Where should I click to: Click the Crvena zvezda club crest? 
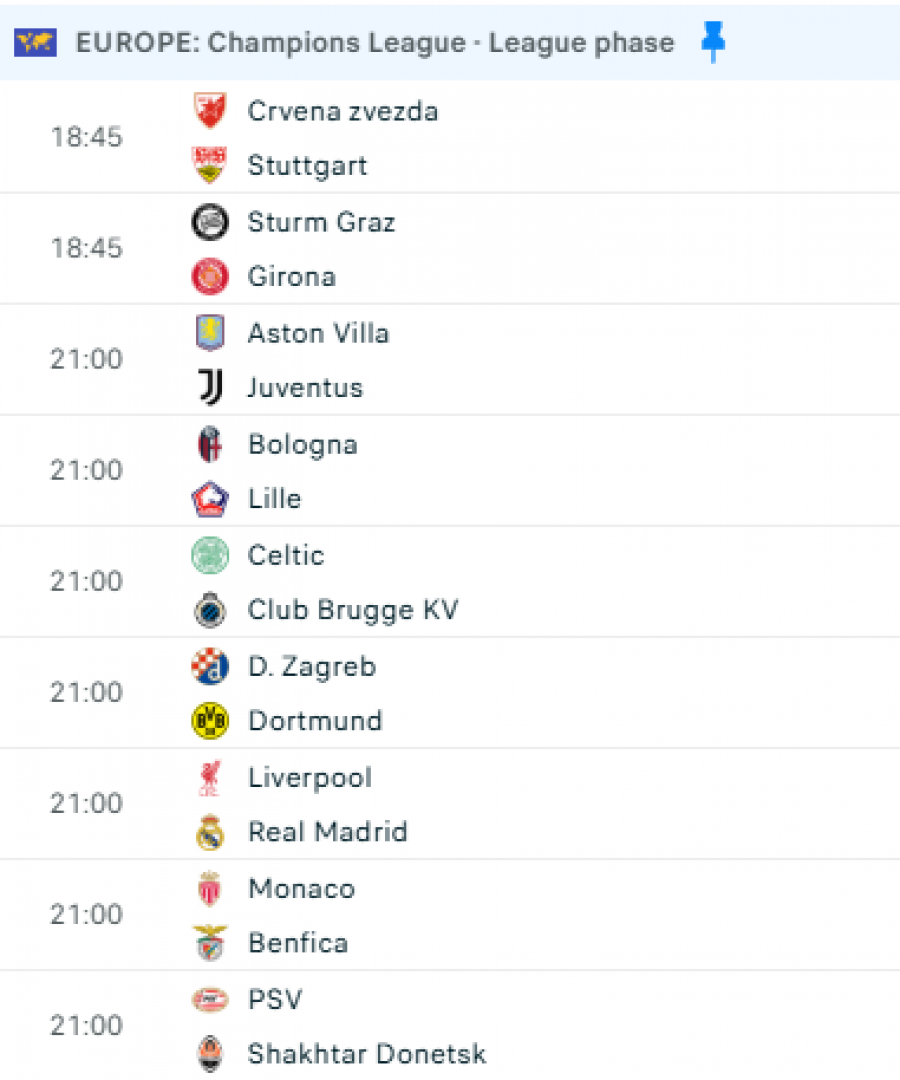210,111
